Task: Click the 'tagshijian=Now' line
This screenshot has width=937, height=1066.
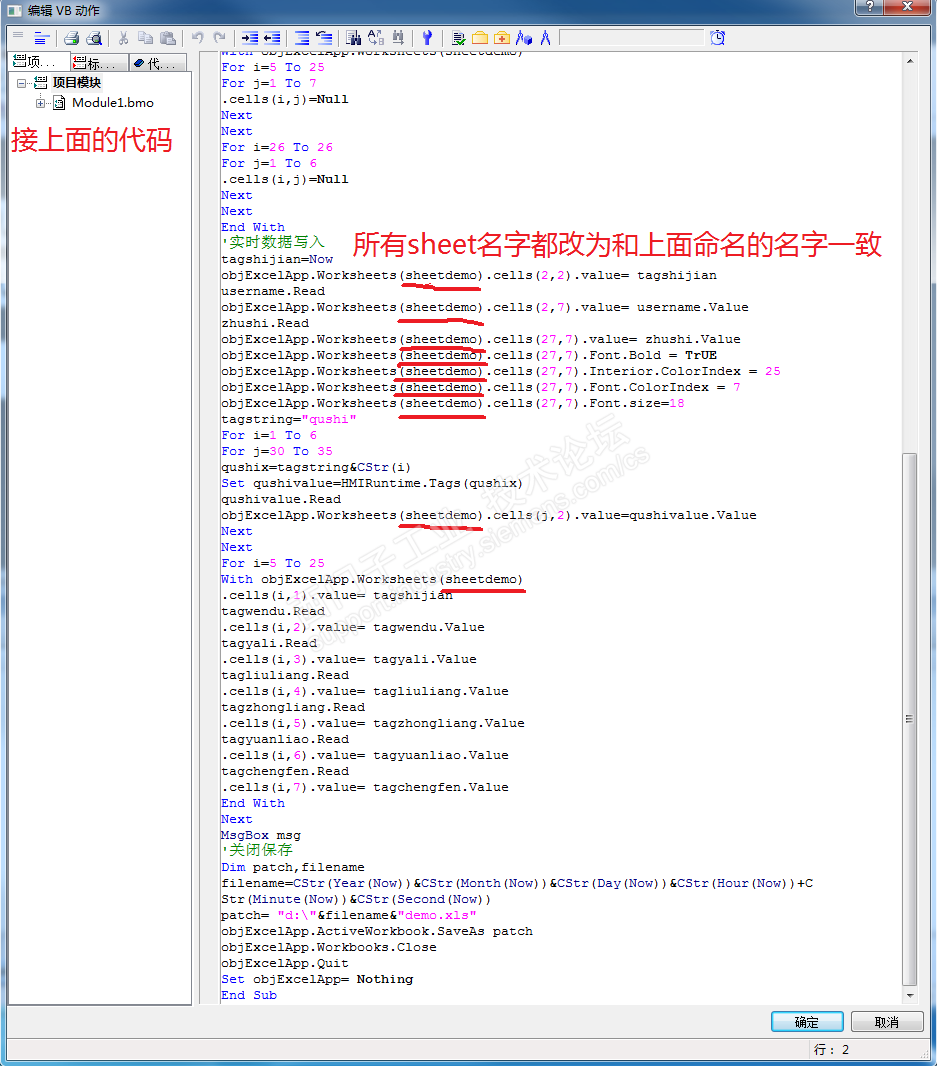Action: tap(277, 259)
